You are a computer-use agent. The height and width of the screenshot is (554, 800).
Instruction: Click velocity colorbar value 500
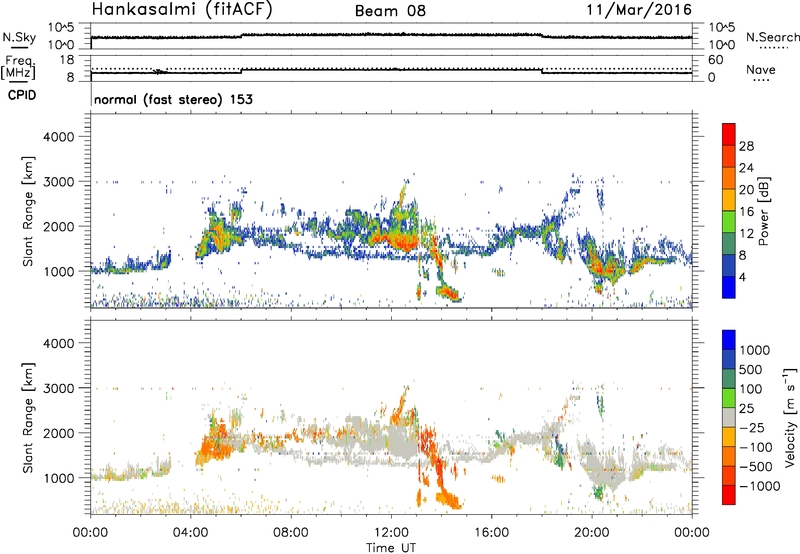[751, 369]
